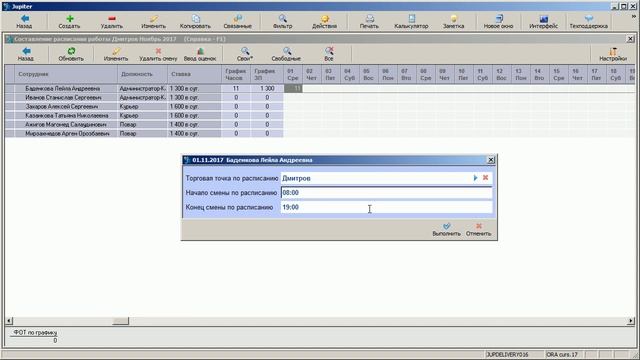The width and height of the screenshot is (640, 360).
Task: Focus the Конец смены field 19:00
Action: point(386,207)
